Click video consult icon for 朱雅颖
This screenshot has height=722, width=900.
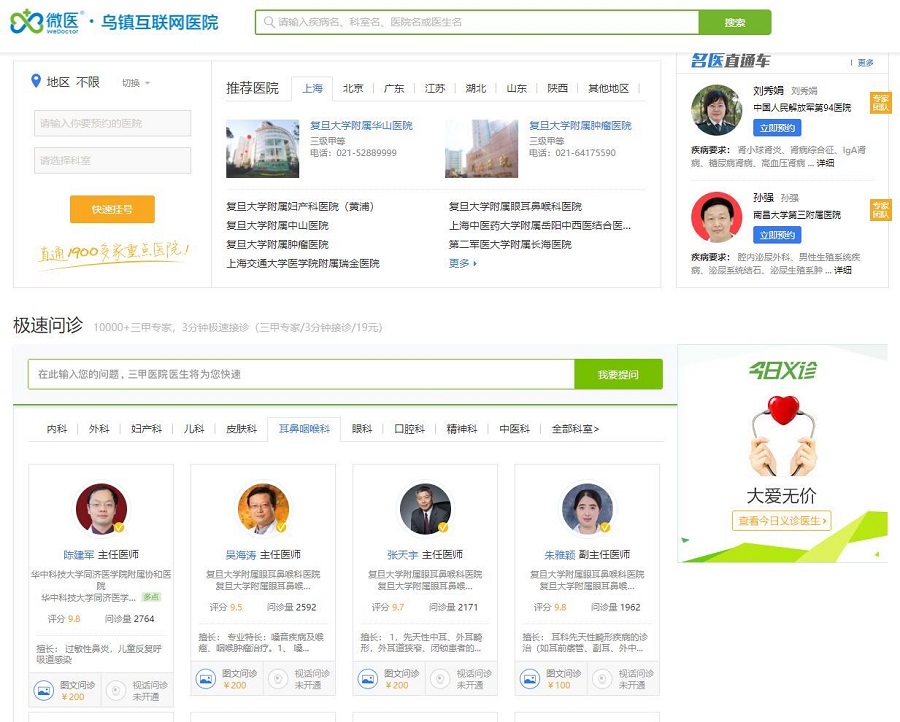click(x=602, y=679)
